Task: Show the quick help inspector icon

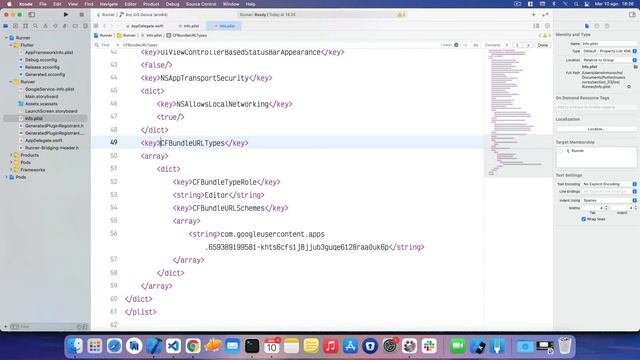Action: (x=607, y=26)
